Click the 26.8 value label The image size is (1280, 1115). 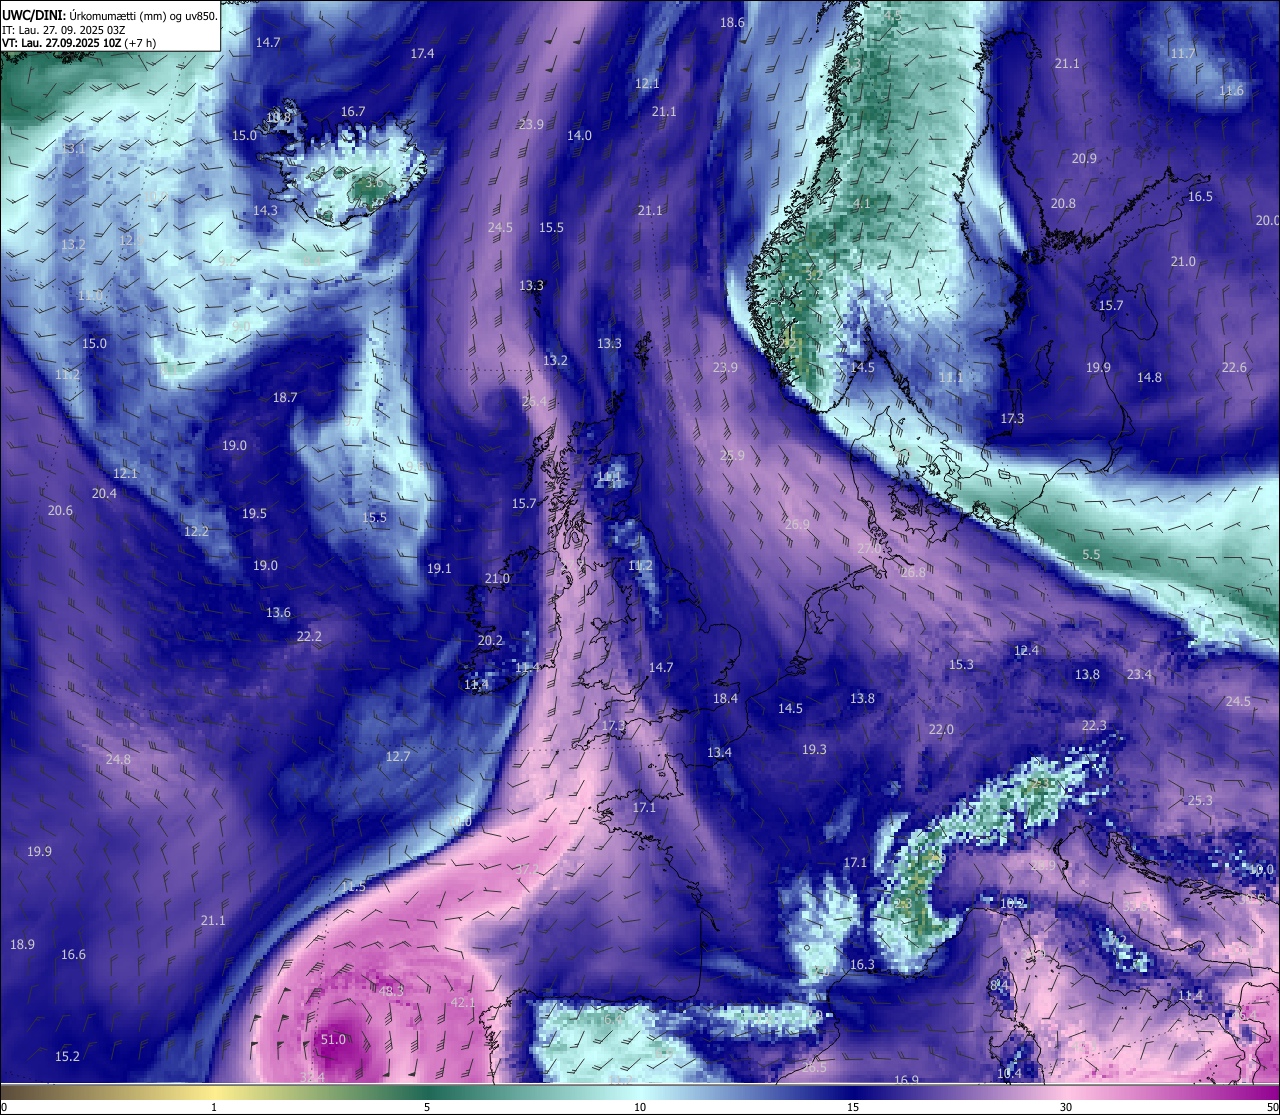(912, 573)
